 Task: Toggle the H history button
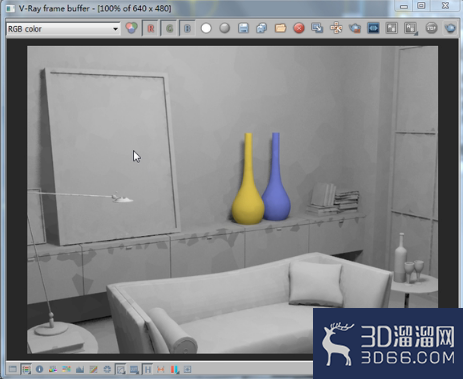click(x=147, y=369)
